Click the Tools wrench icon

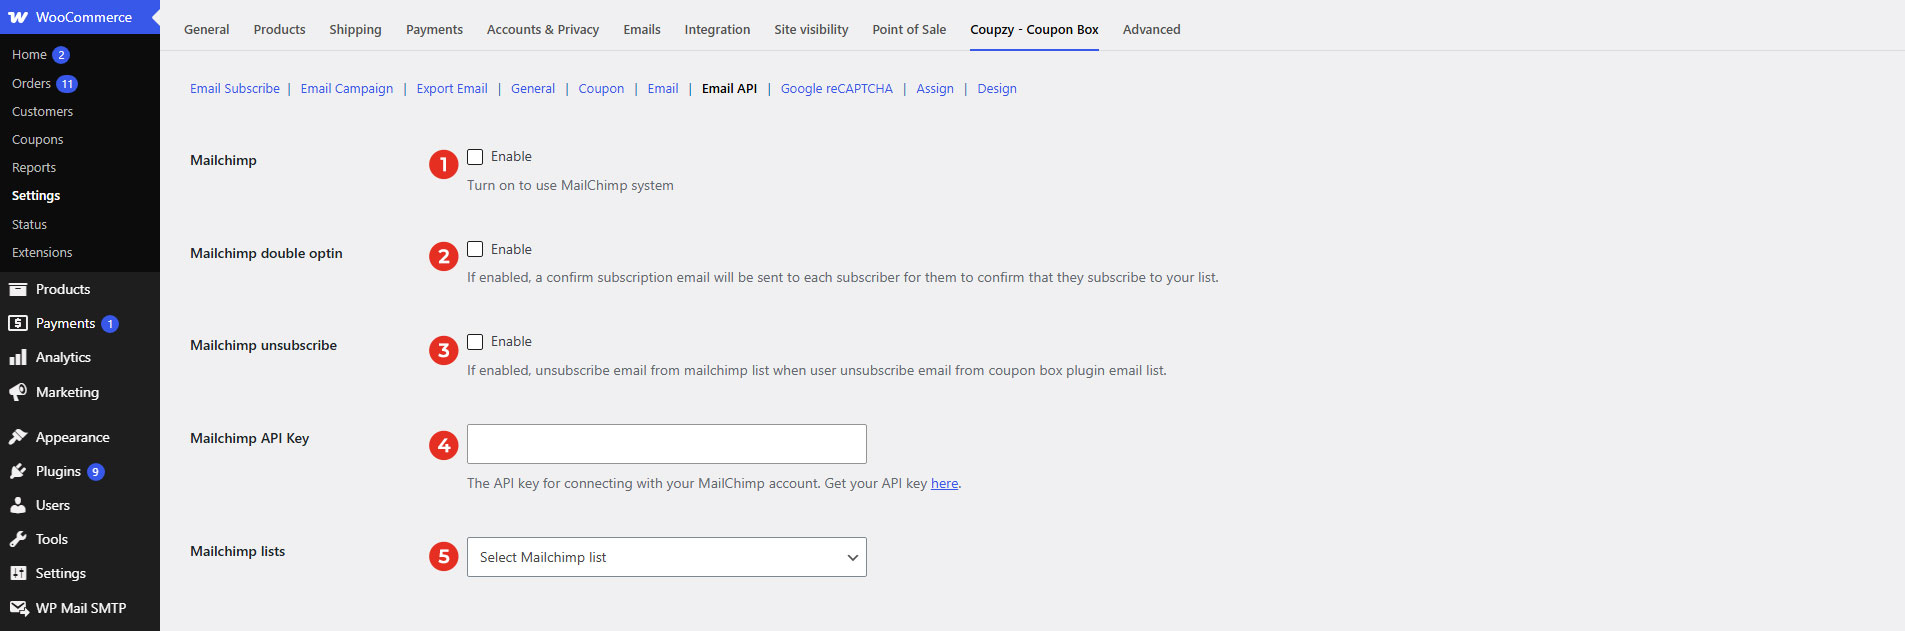tap(18, 539)
